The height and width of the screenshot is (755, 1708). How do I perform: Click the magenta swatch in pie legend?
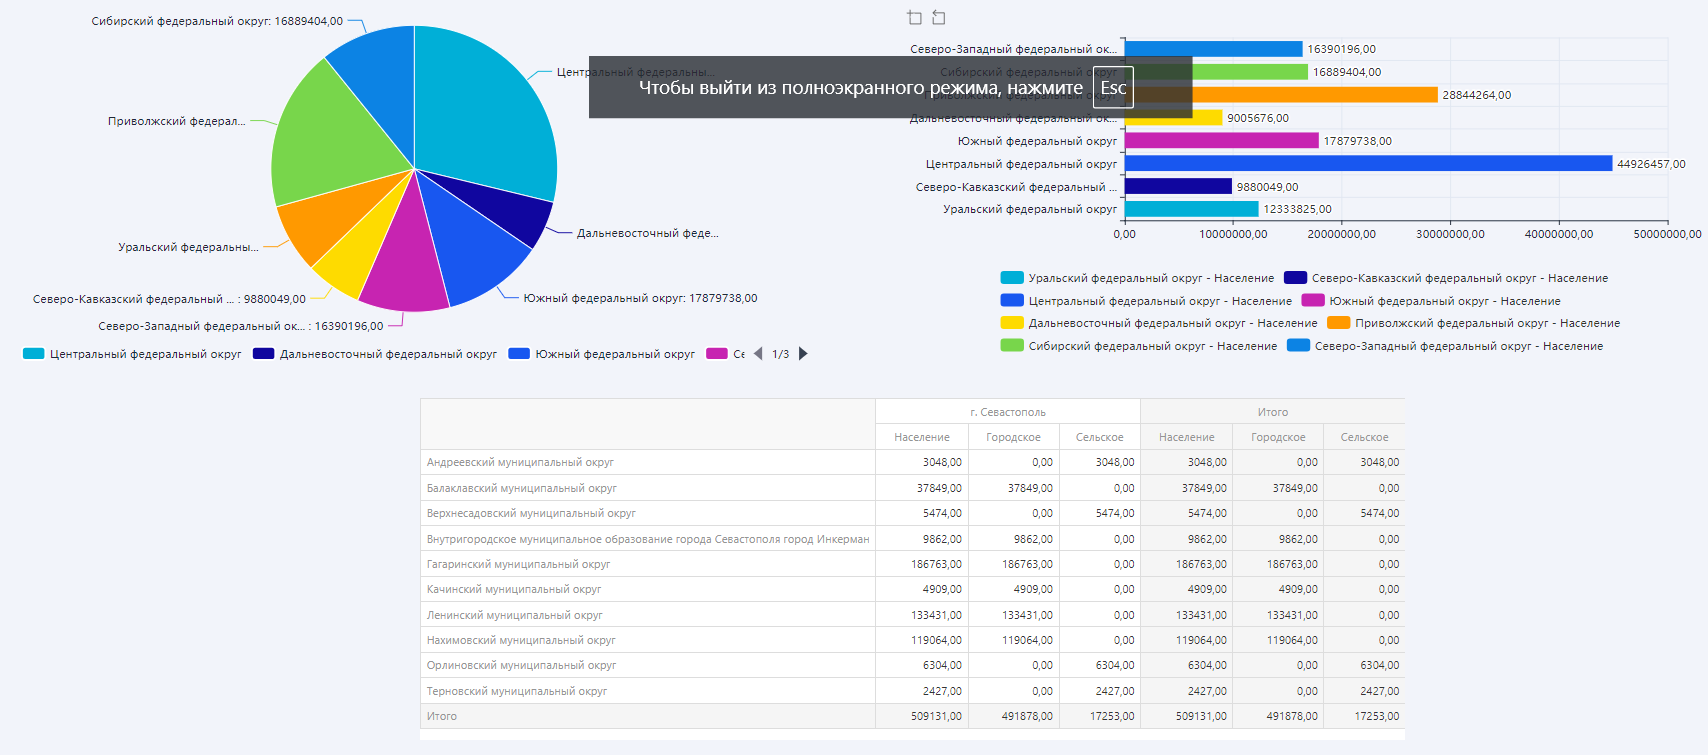[x=716, y=354]
